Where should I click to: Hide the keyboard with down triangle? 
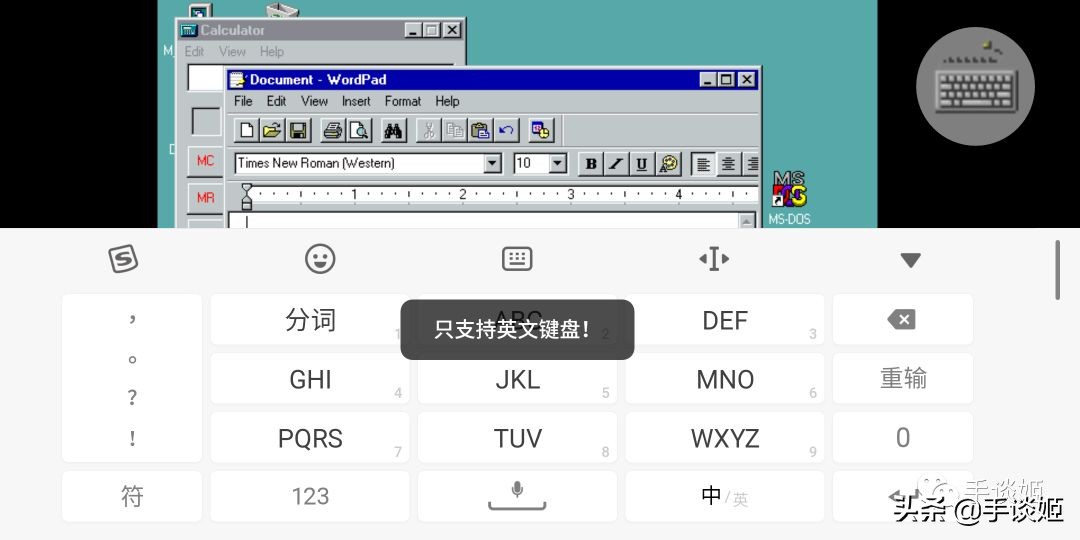(x=911, y=260)
